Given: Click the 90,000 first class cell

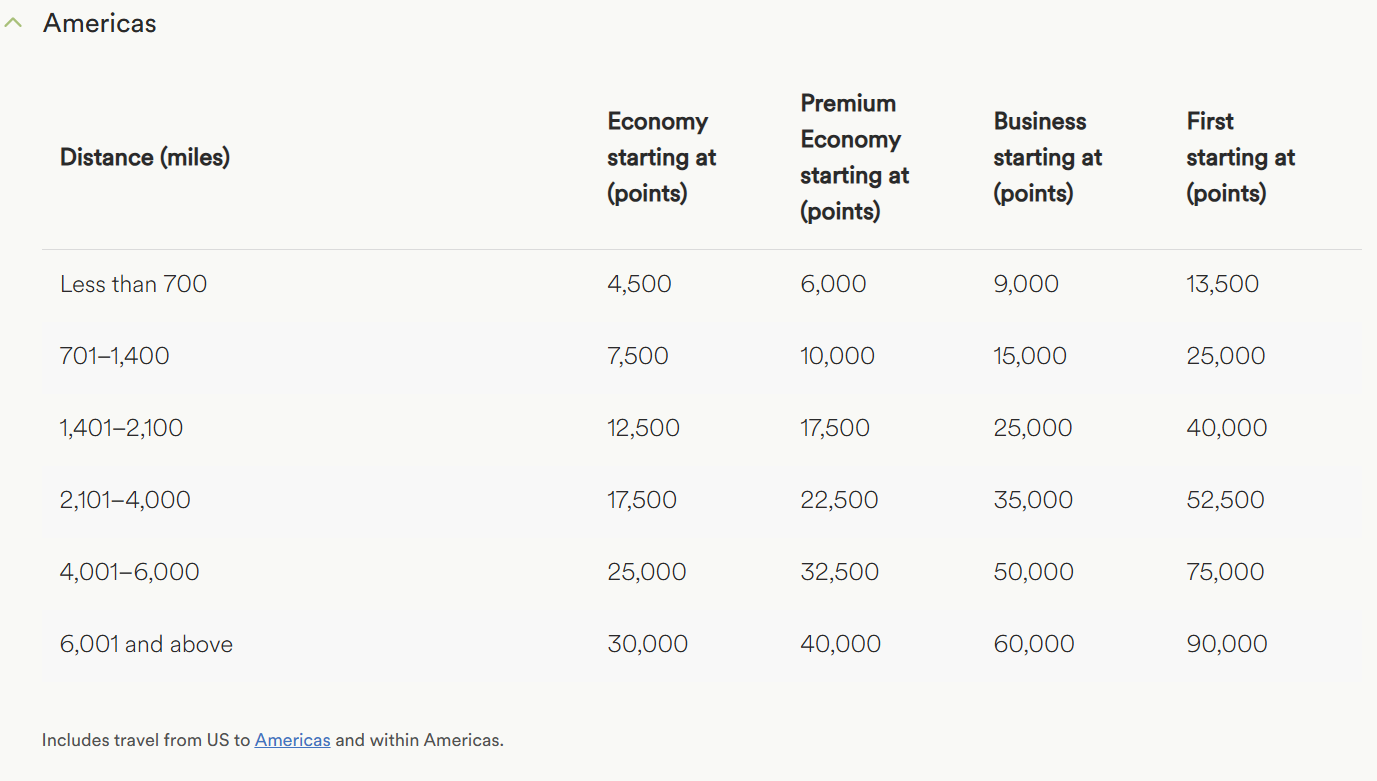Looking at the screenshot, I should point(1226,644).
